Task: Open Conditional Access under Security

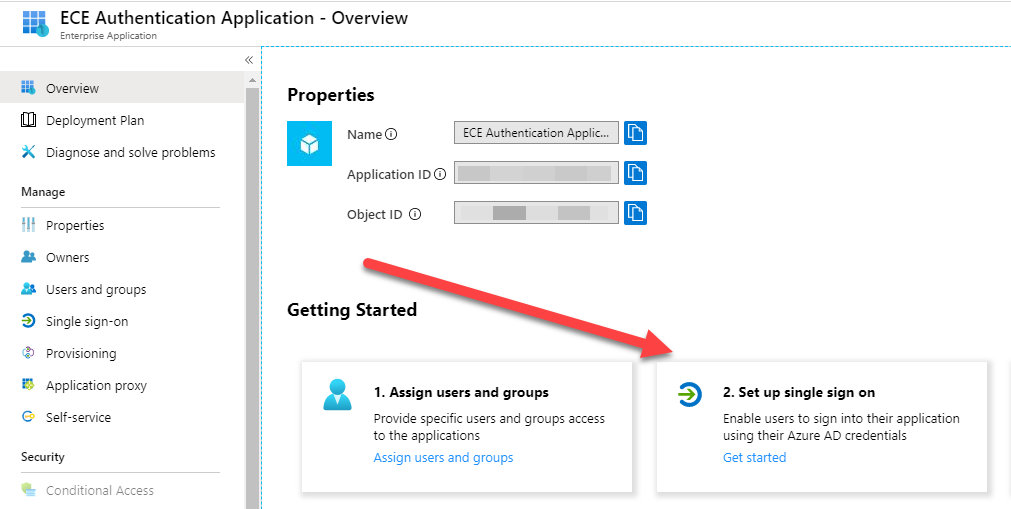Action: [x=100, y=490]
